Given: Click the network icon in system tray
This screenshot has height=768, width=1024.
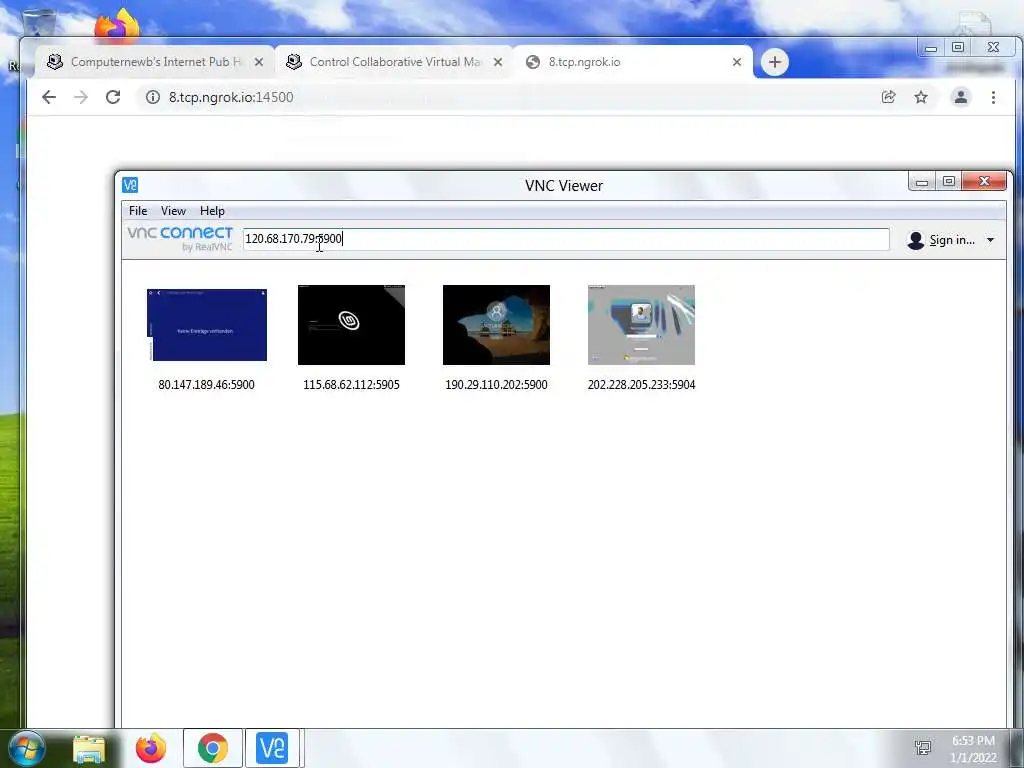Looking at the screenshot, I should [923, 748].
